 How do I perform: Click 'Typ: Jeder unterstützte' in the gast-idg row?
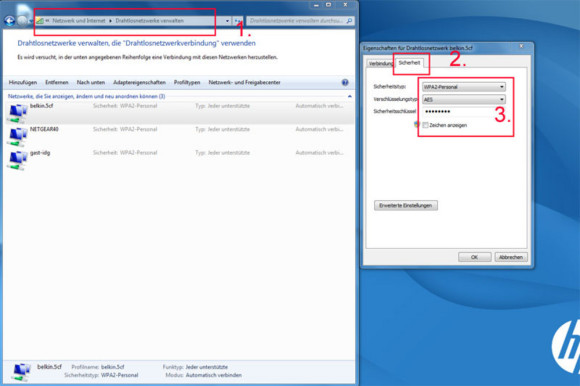coord(223,153)
